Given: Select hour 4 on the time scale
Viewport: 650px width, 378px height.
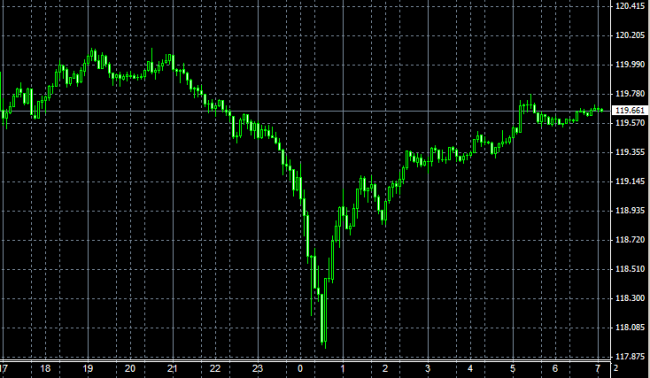Looking at the screenshot, I should click(x=470, y=368).
